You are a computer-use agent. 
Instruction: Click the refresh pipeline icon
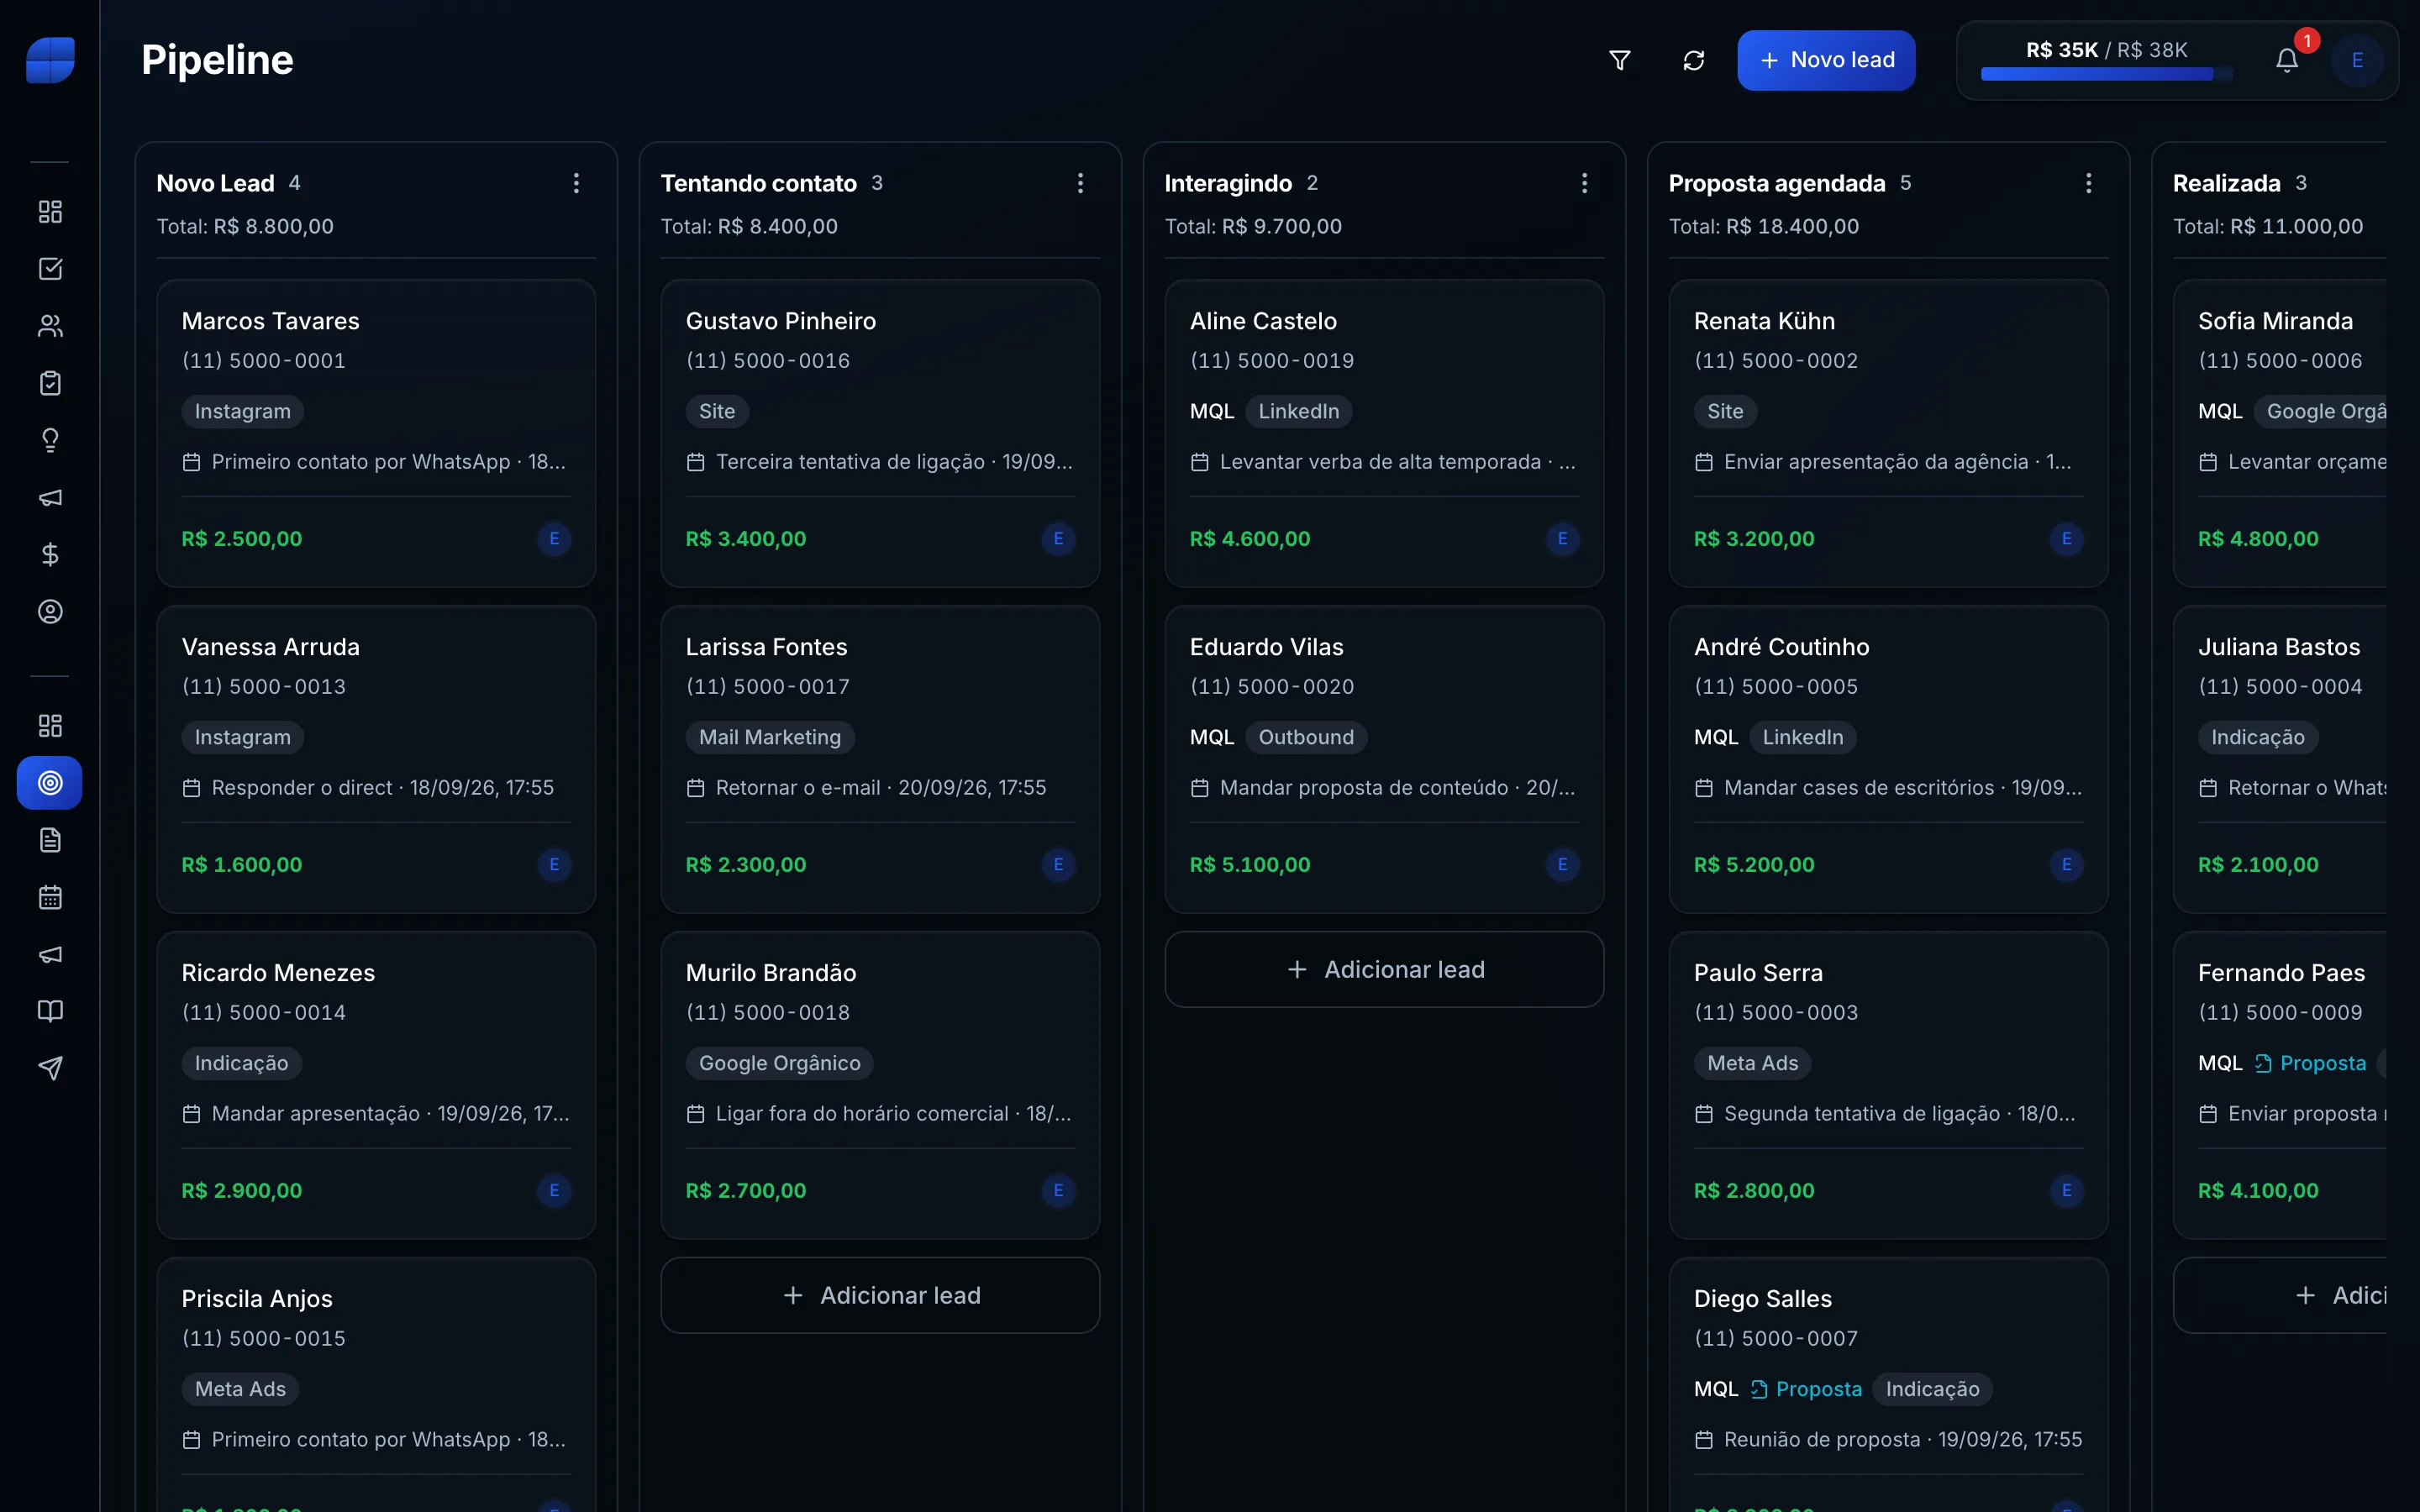click(x=1693, y=60)
